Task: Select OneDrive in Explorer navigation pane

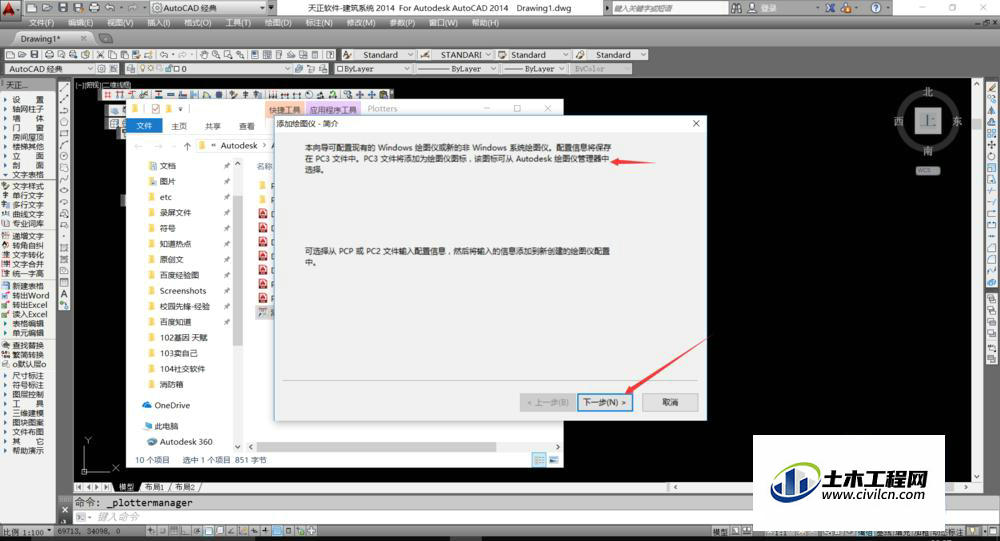Action: (172, 405)
